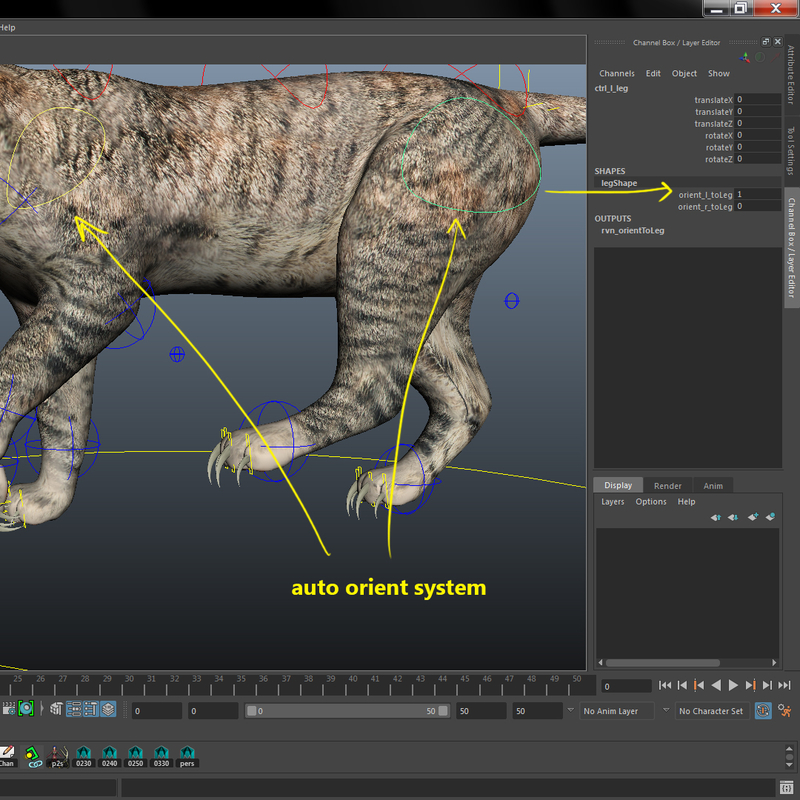Open the No Character Set dropdown
The width and height of the screenshot is (800, 800).
[710, 710]
